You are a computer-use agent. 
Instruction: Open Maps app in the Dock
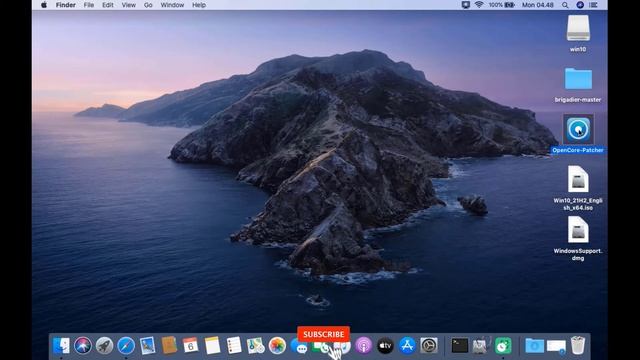256,346
